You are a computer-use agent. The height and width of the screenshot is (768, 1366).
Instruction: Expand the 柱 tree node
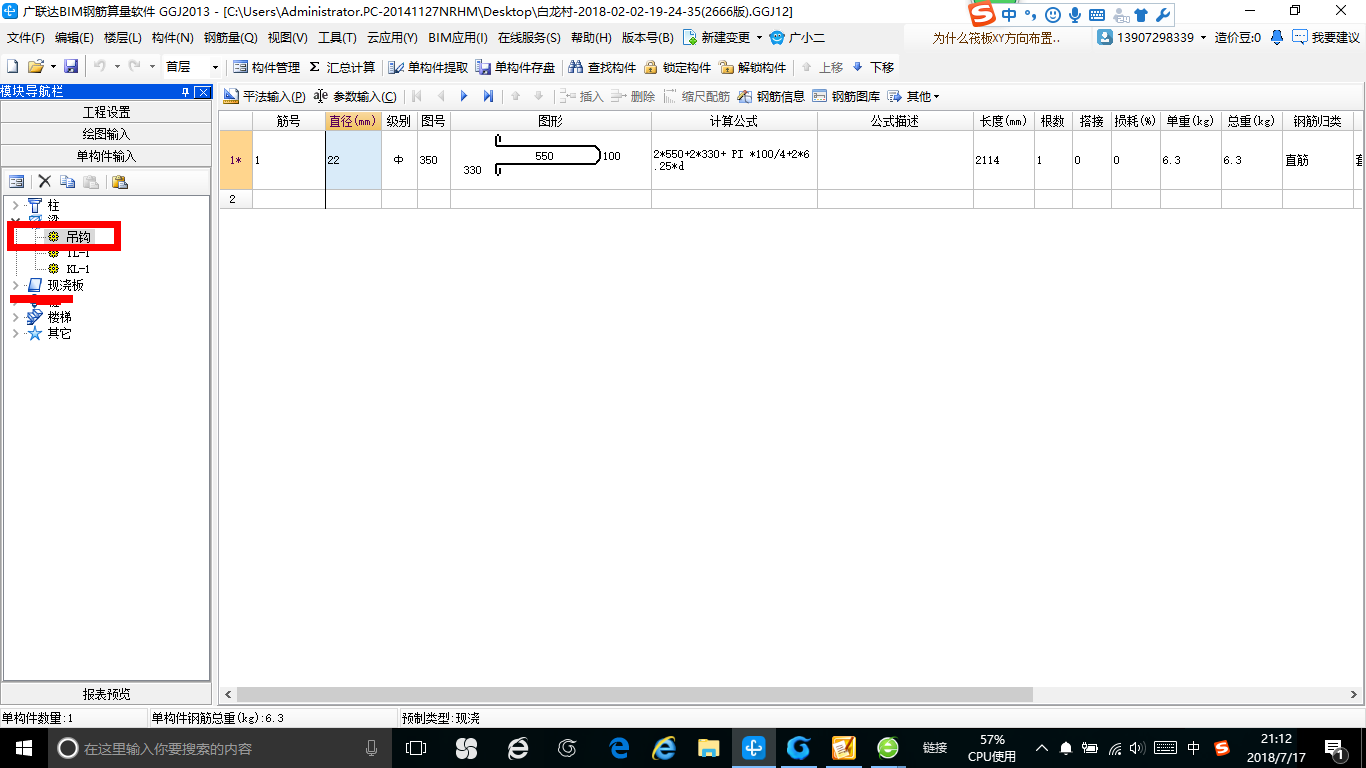coord(15,205)
